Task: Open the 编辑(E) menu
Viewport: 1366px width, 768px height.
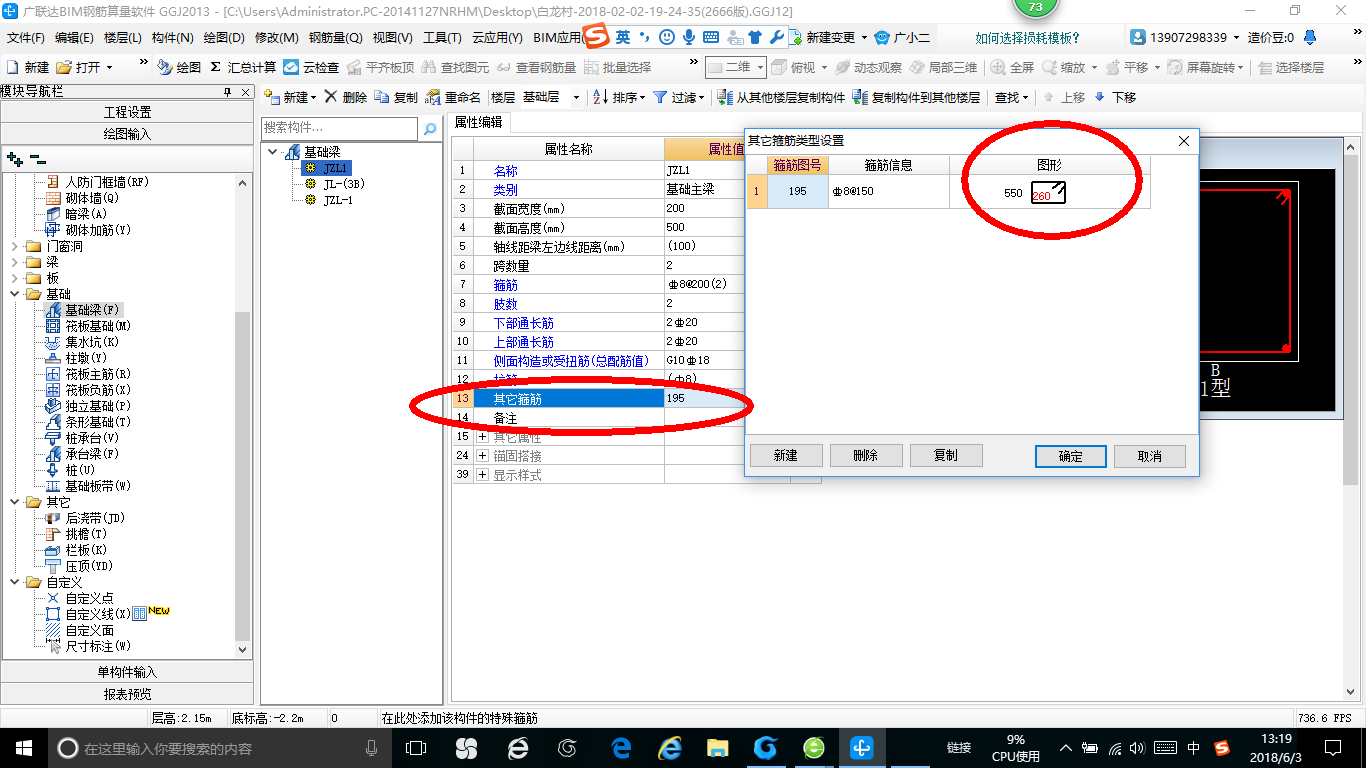Action: click(74, 38)
